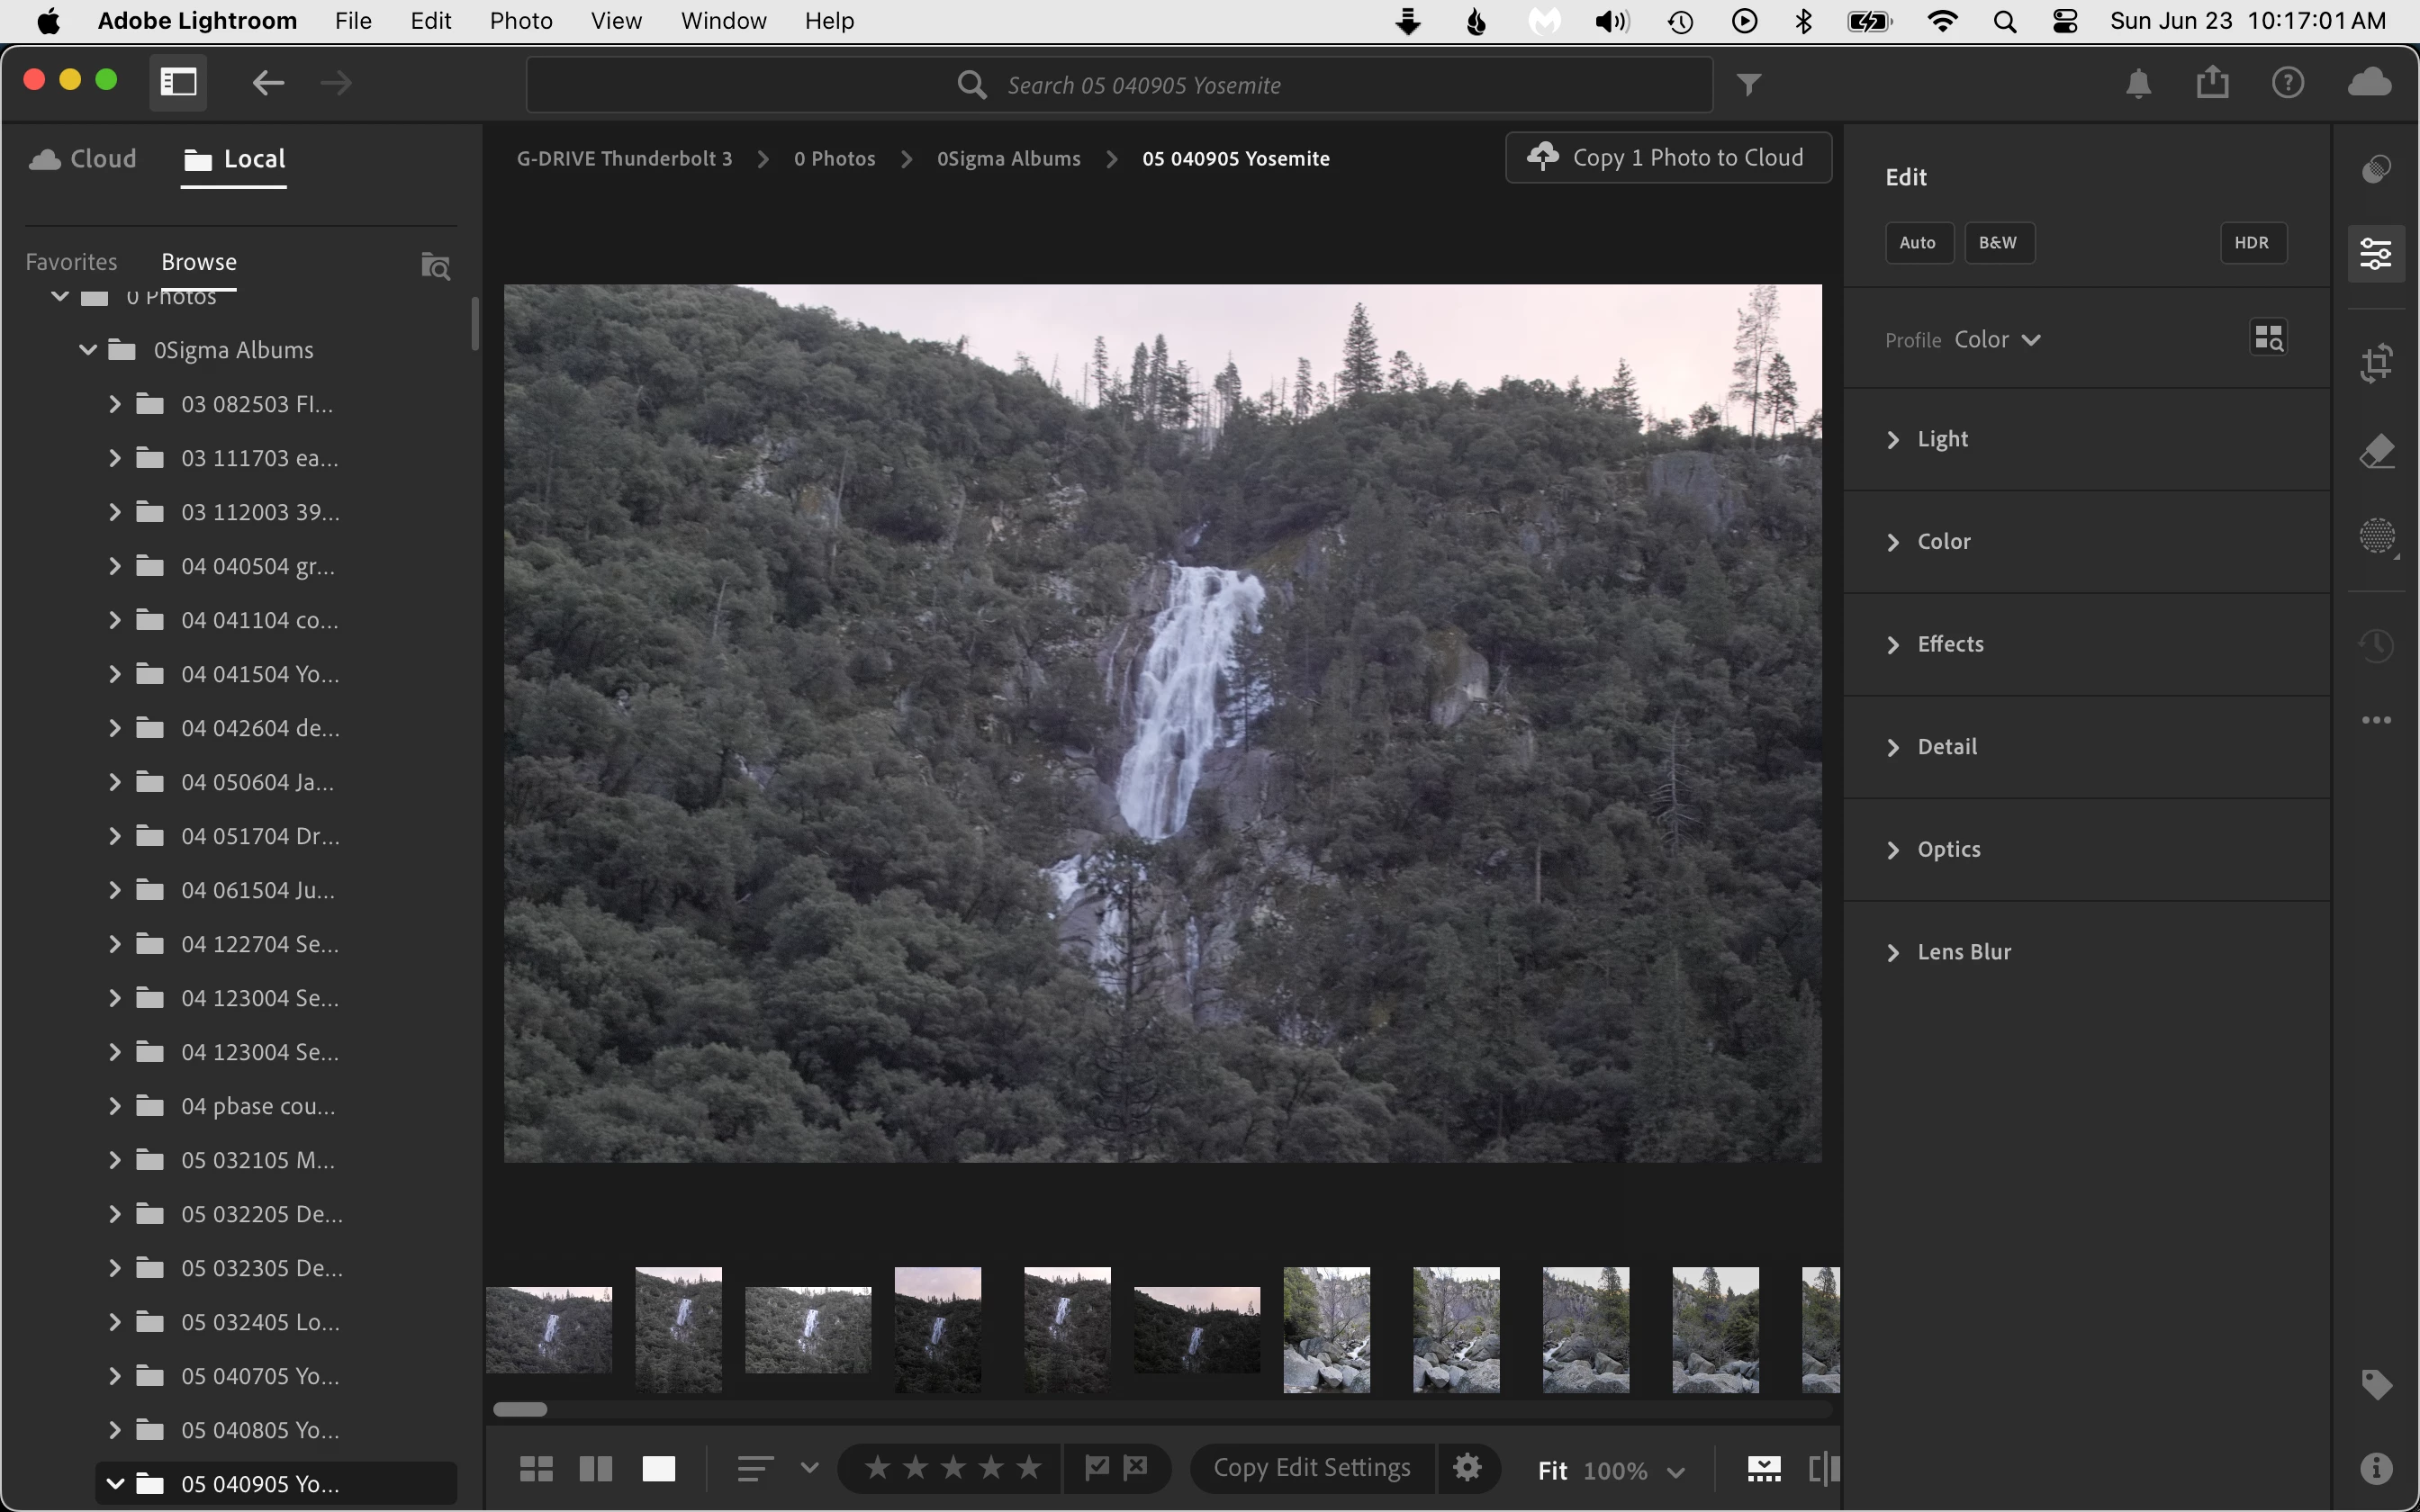Toggle filmstrip visibility
Viewport: 2420px width, 1512px height.
click(1763, 1468)
